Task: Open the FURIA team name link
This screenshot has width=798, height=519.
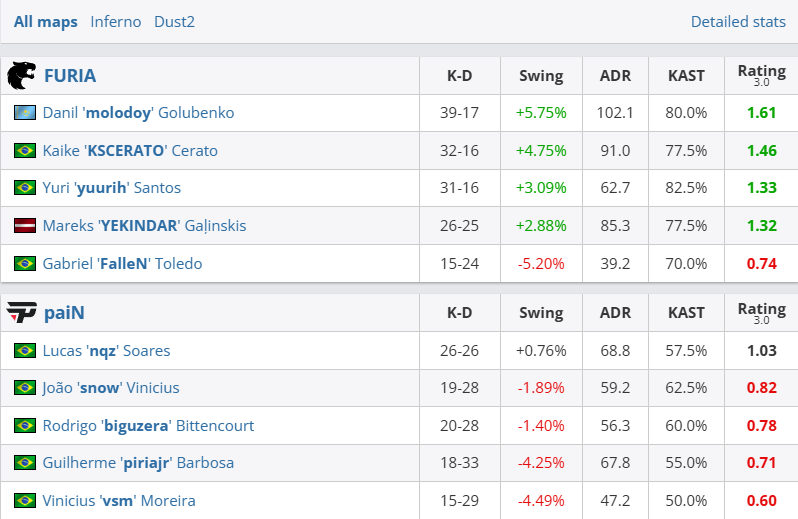Action: tap(70, 76)
